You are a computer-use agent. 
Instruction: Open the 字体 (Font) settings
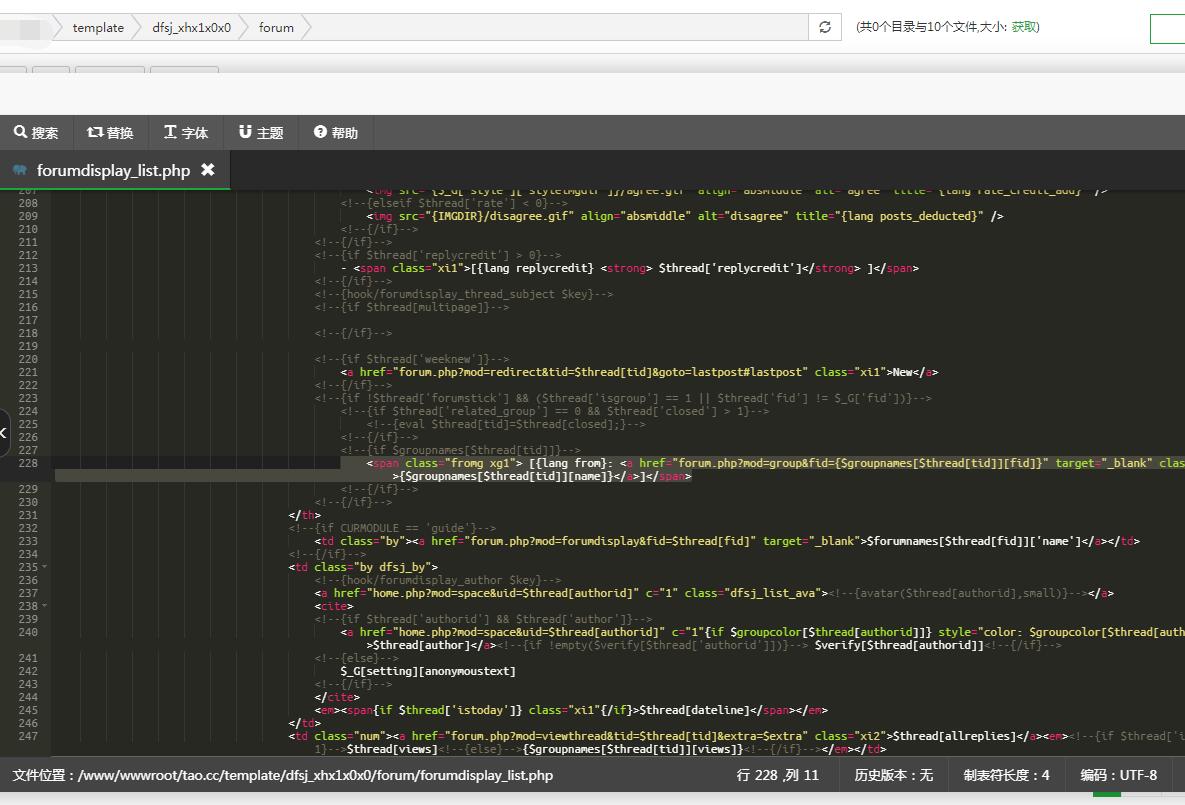coord(186,132)
